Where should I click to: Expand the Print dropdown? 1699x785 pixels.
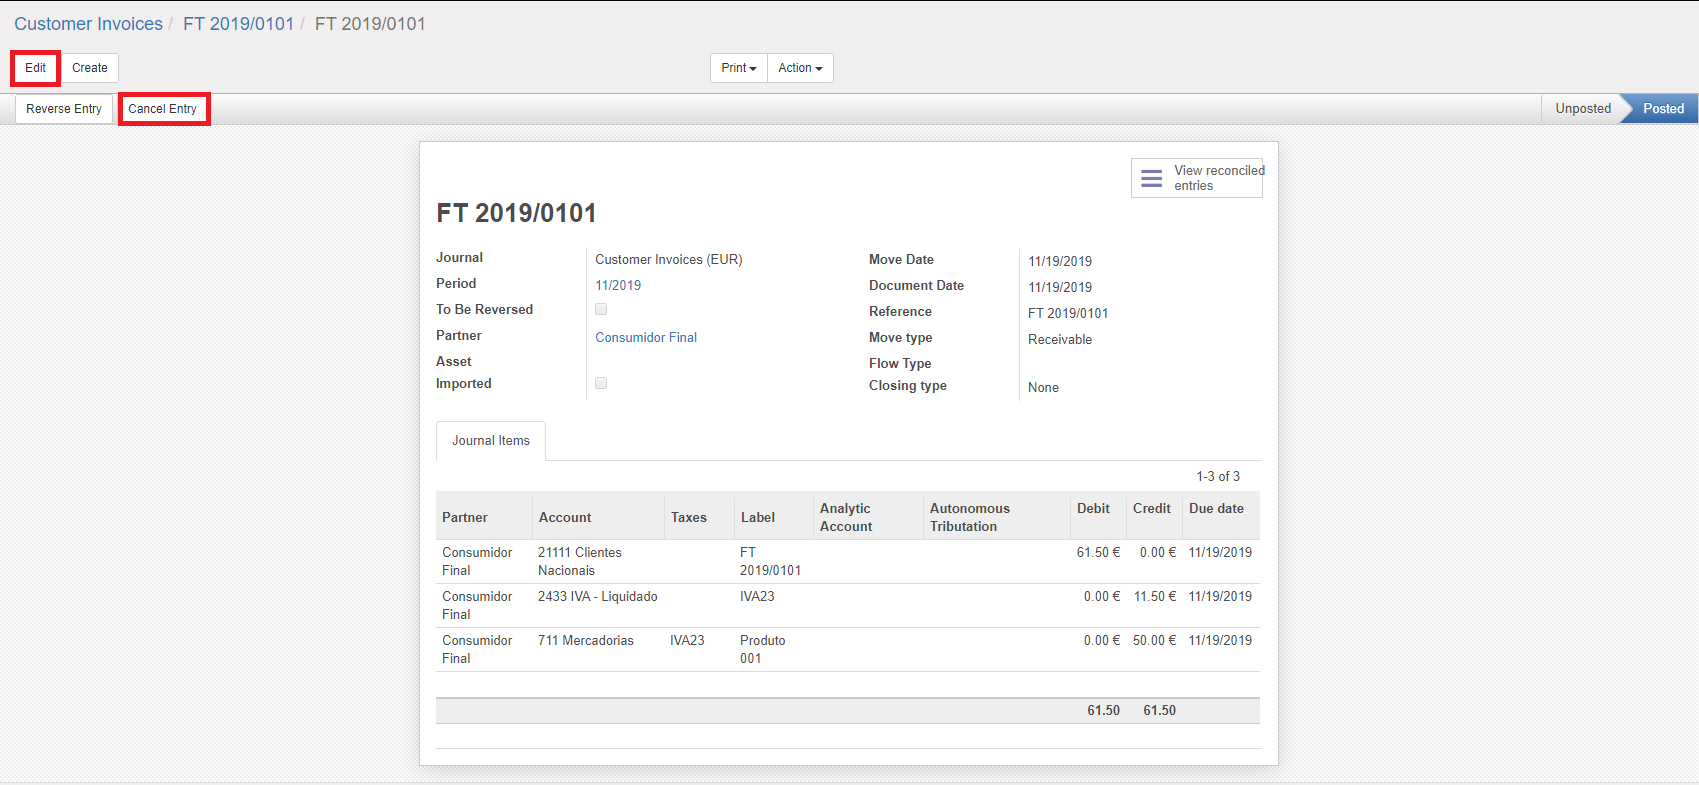739,68
